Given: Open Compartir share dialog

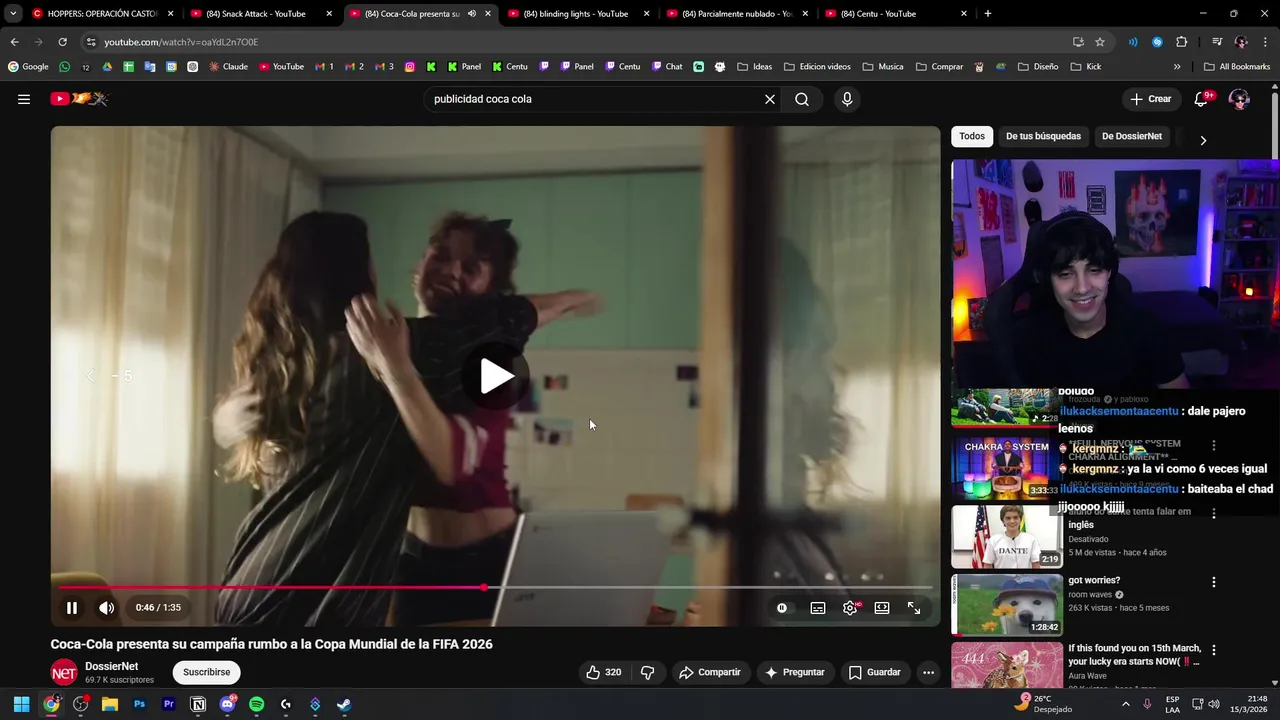Looking at the screenshot, I should (710, 672).
